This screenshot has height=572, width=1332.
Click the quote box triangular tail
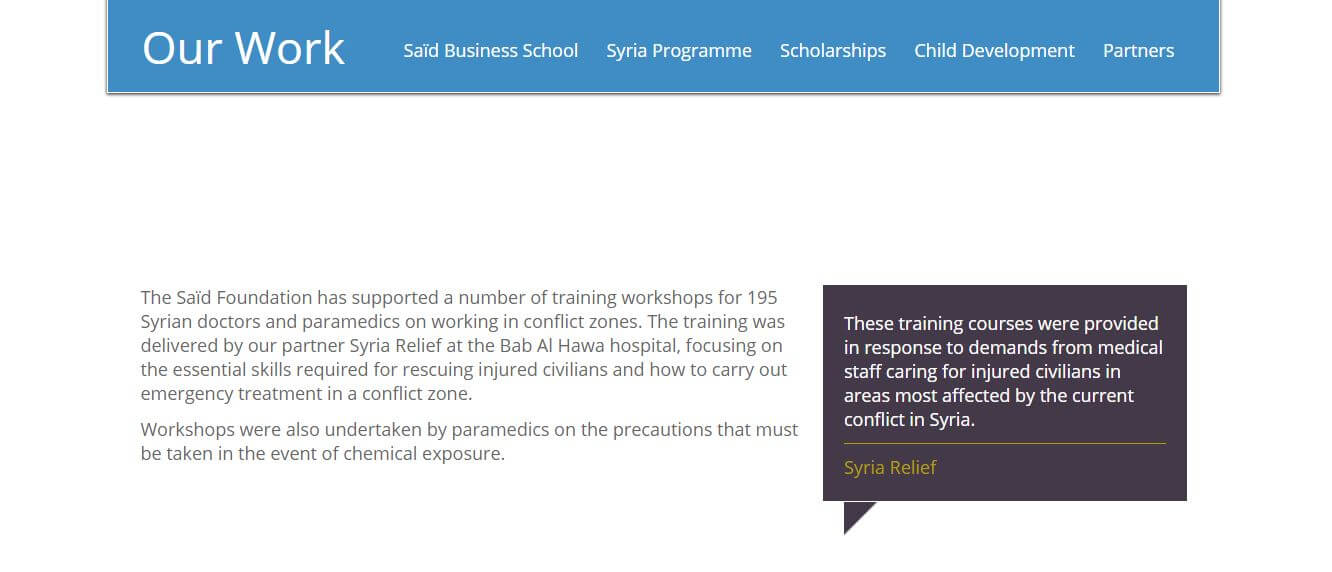(x=856, y=515)
